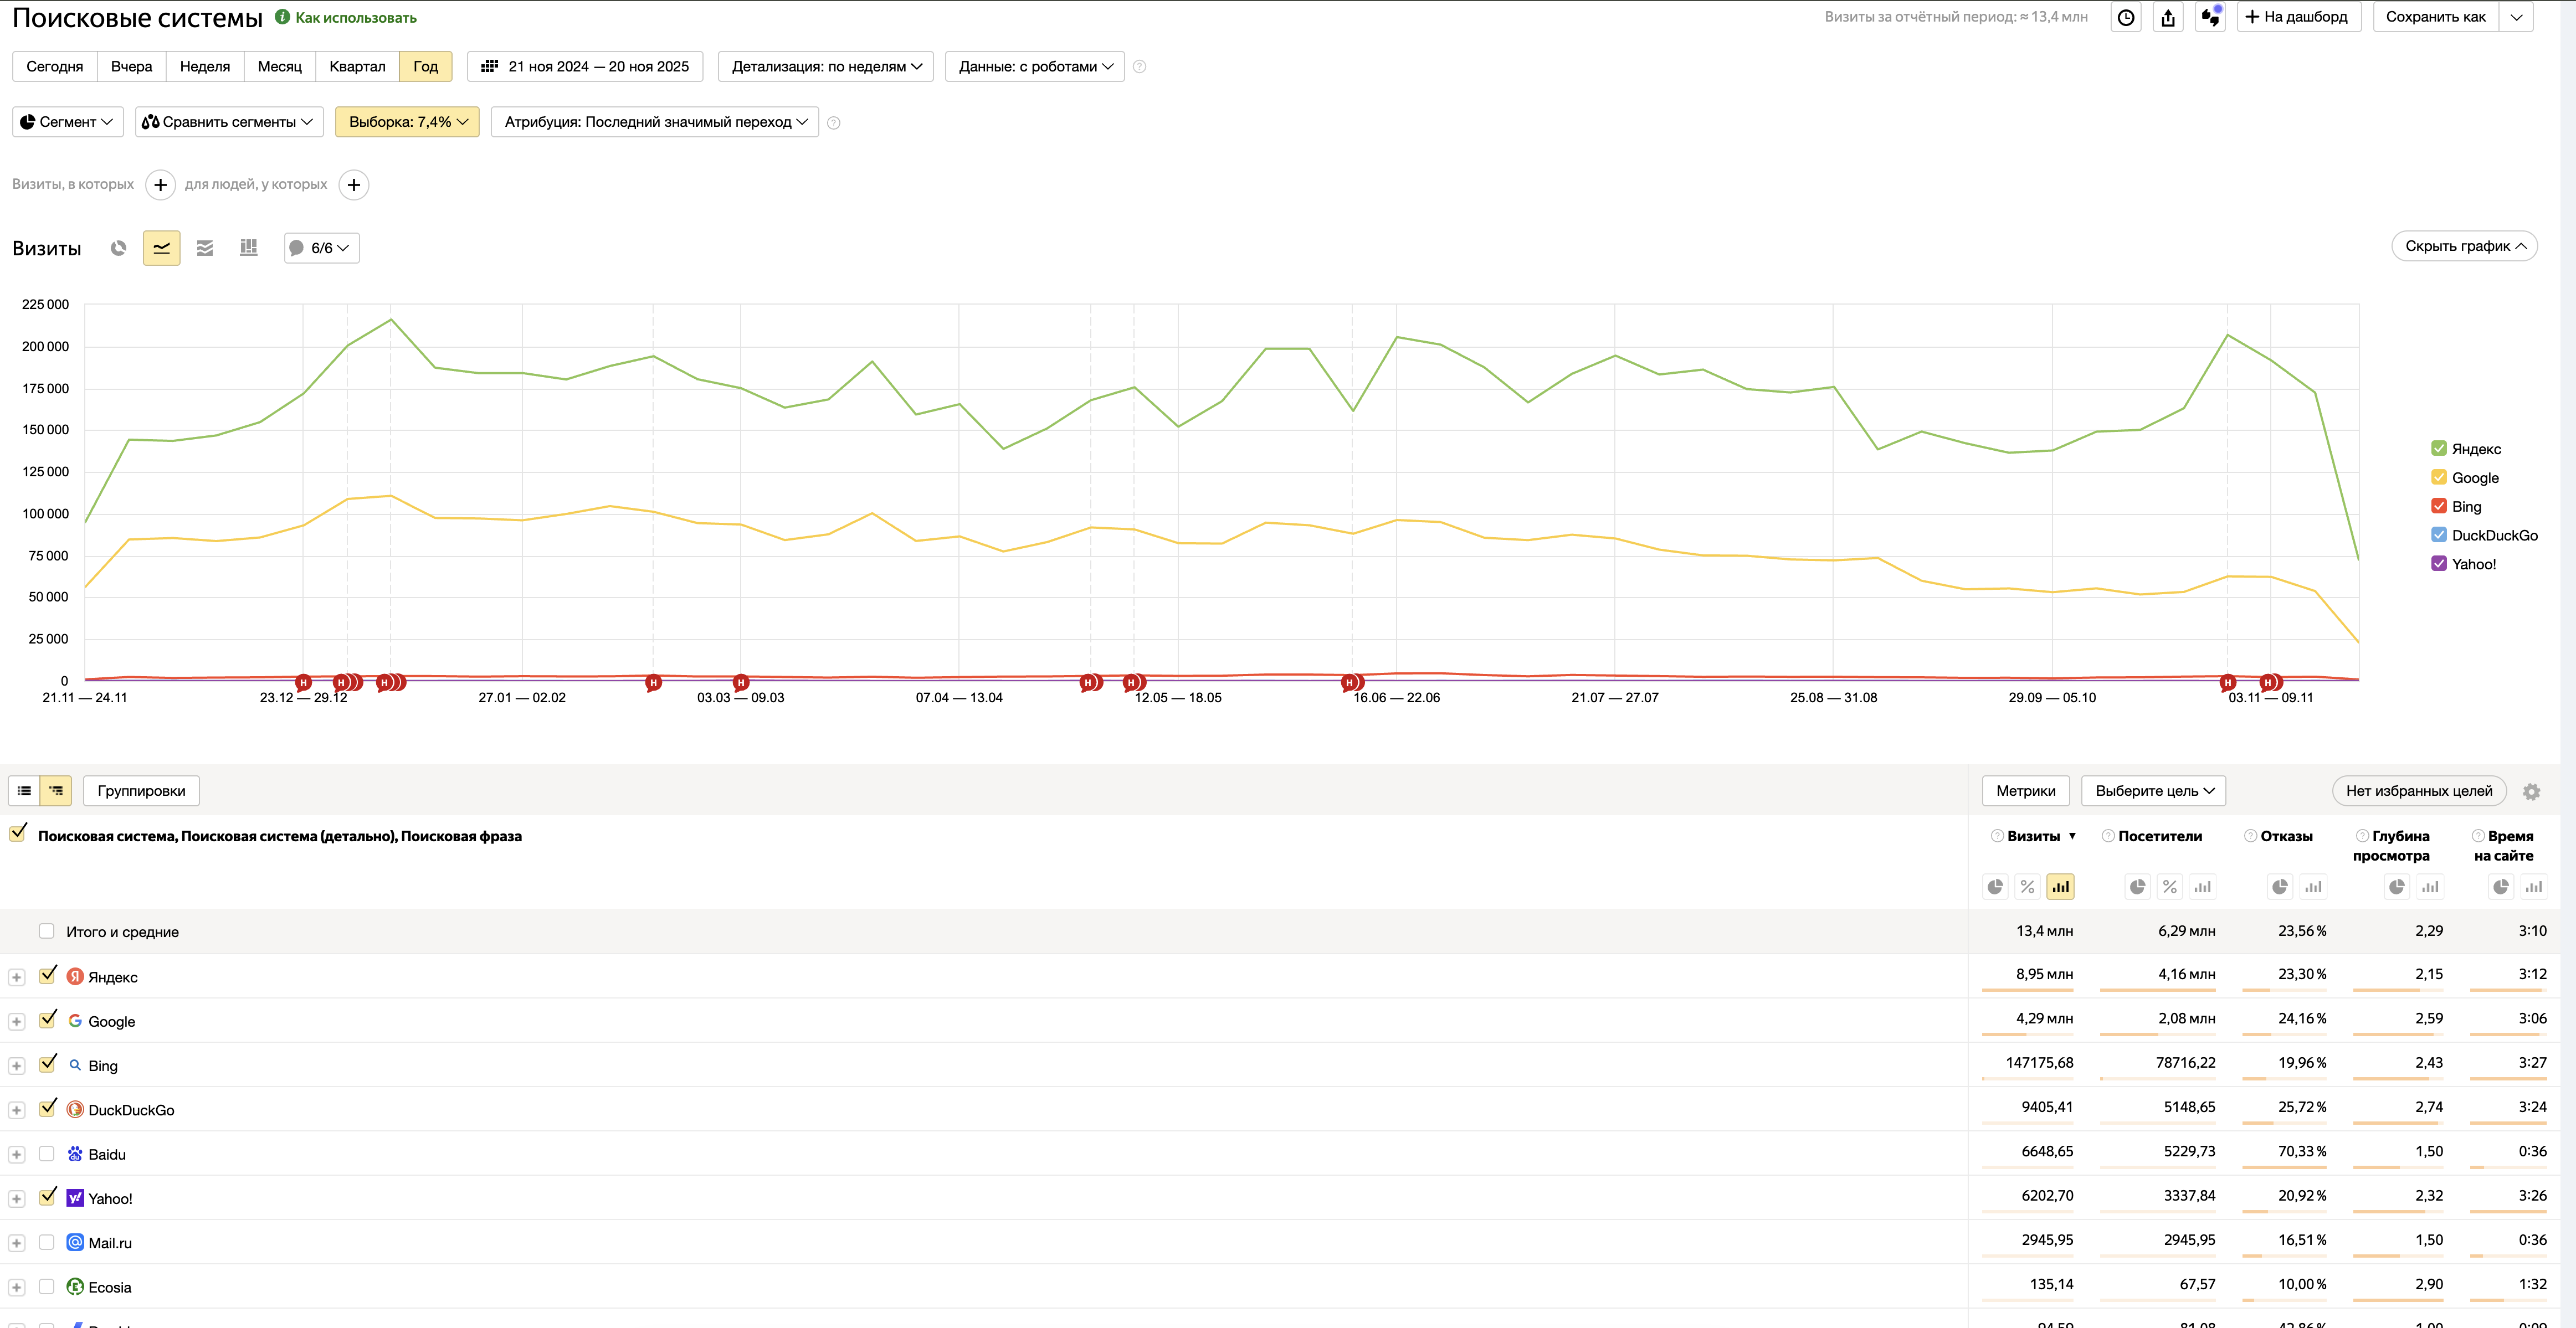Click the export report icon
Image resolution: width=2576 pixels, height=1328 pixels.
(2168, 17)
